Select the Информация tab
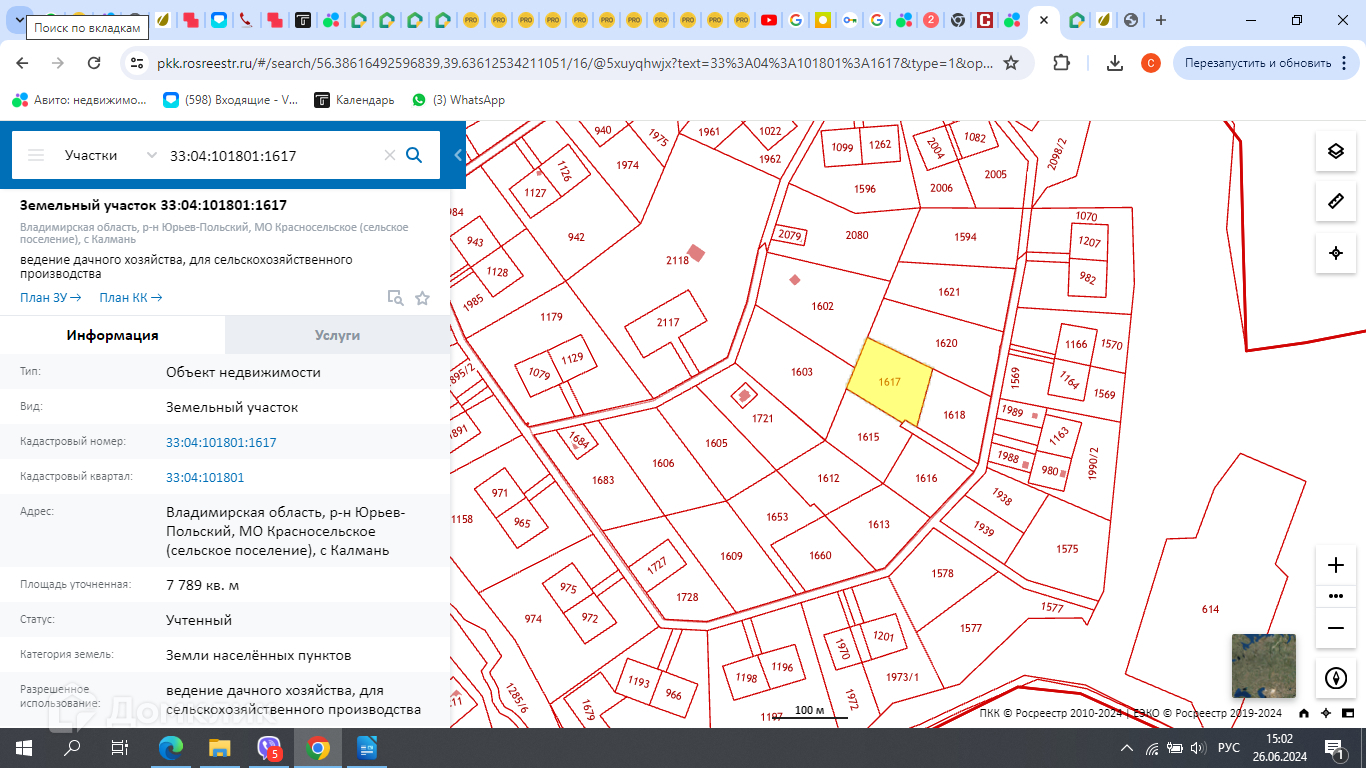 (x=112, y=335)
